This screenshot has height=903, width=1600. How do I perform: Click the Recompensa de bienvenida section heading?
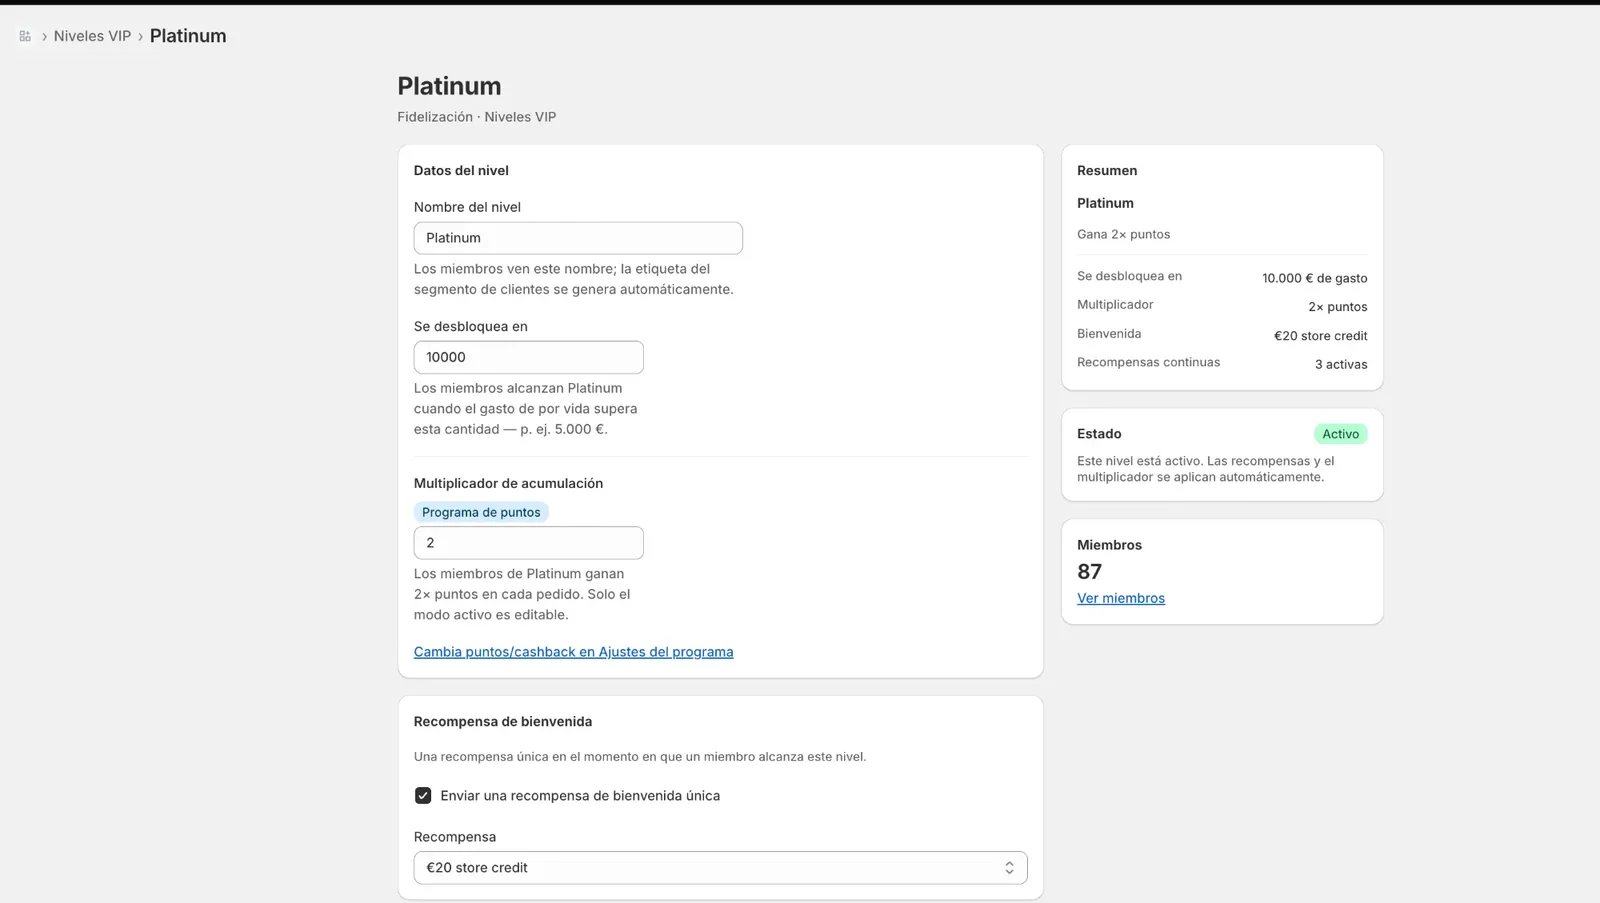503,722
